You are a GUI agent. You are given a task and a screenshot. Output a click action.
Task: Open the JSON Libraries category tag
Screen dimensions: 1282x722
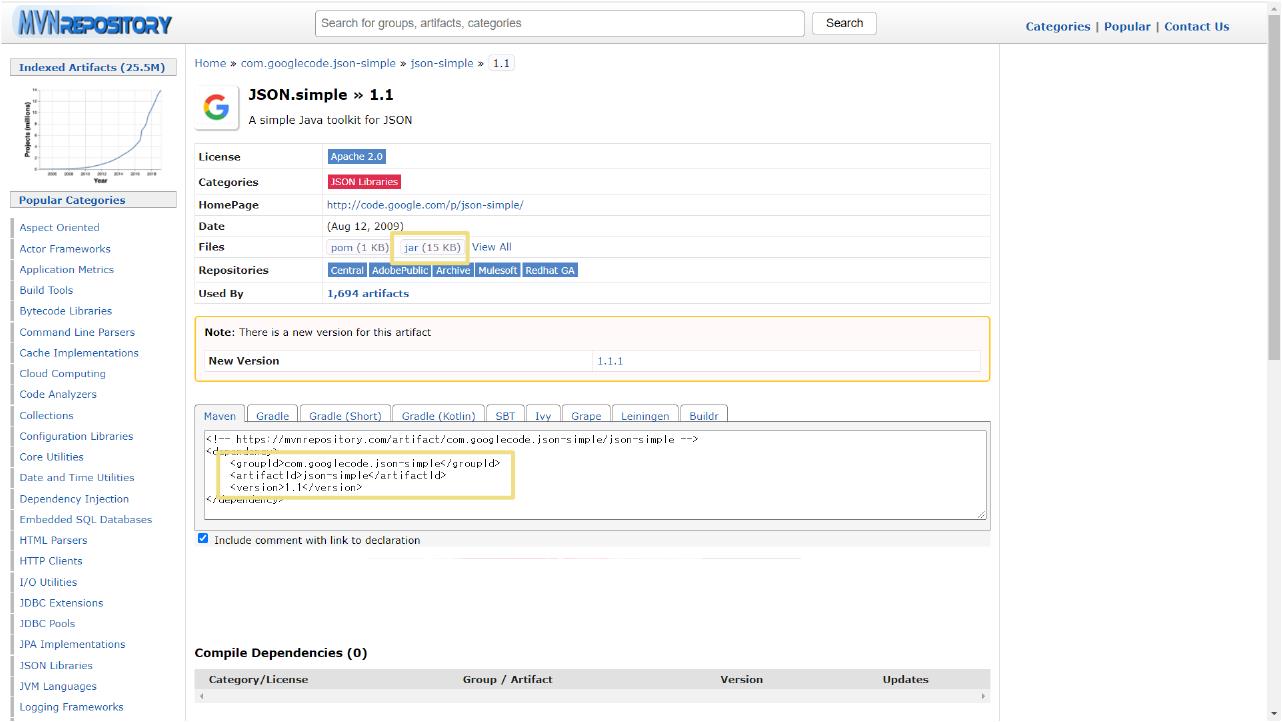click(x=364, y=182)
